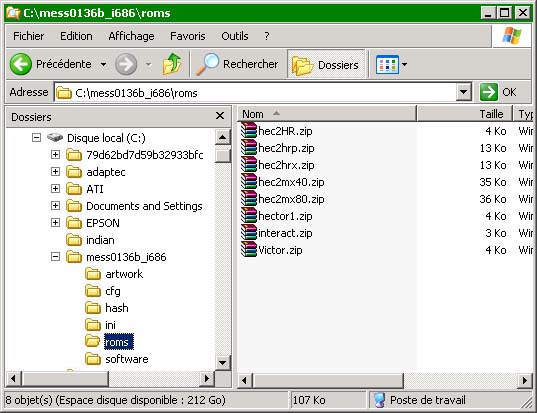Image resolution: width=537 pixels, height=413 pixels.
Task: Select Documents and Settings folder label
Action: [144, 206]
